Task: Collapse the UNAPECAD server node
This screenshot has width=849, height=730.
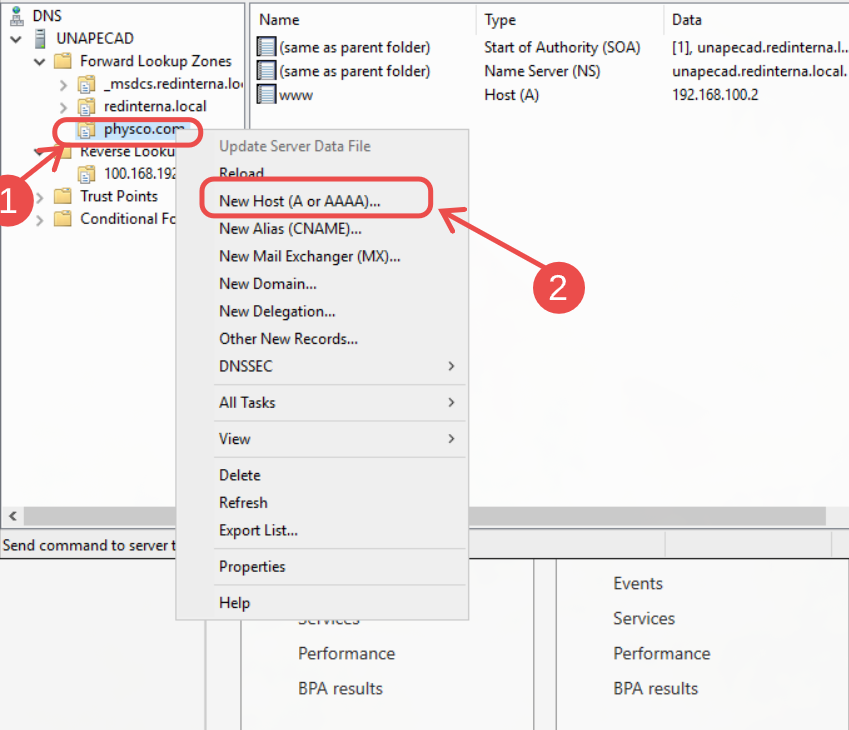Action: [x=16, y=39]
